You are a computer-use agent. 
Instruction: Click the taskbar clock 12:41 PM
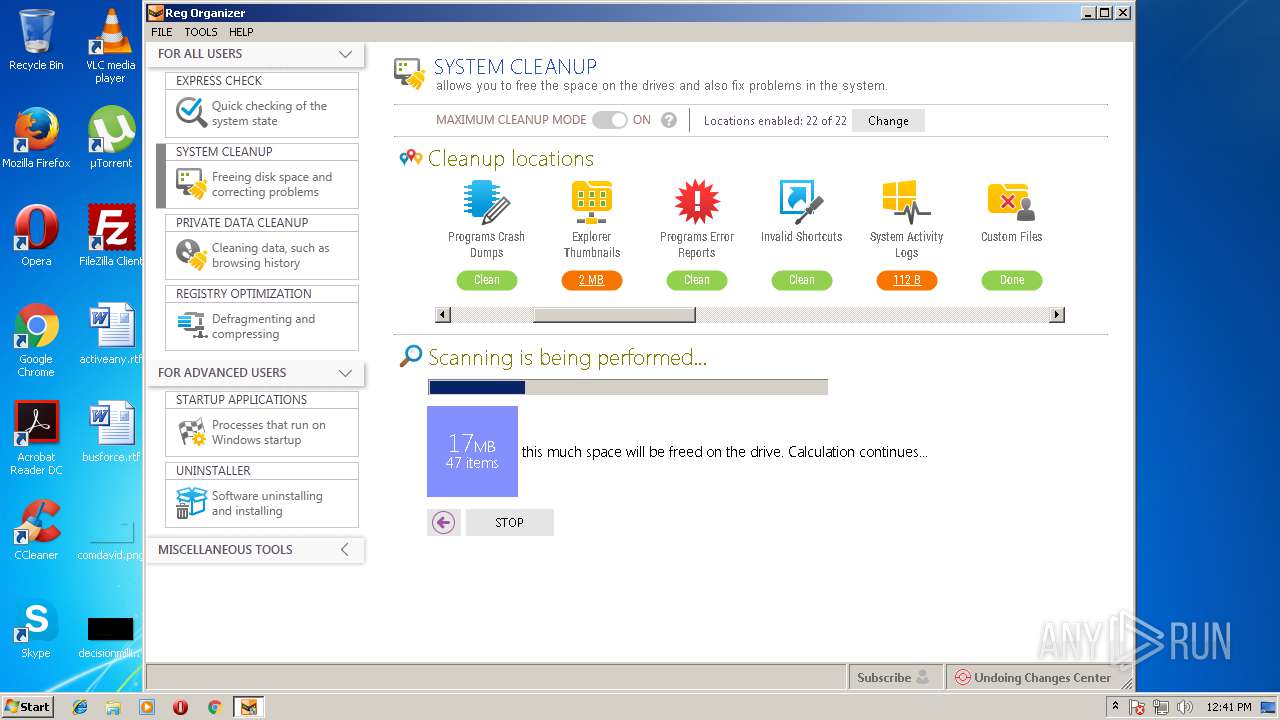[x=1229, y=707]
